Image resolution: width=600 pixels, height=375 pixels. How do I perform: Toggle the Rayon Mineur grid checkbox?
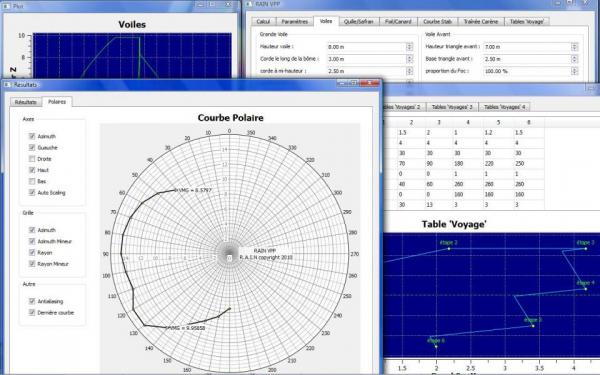click(x=32, y=264)
